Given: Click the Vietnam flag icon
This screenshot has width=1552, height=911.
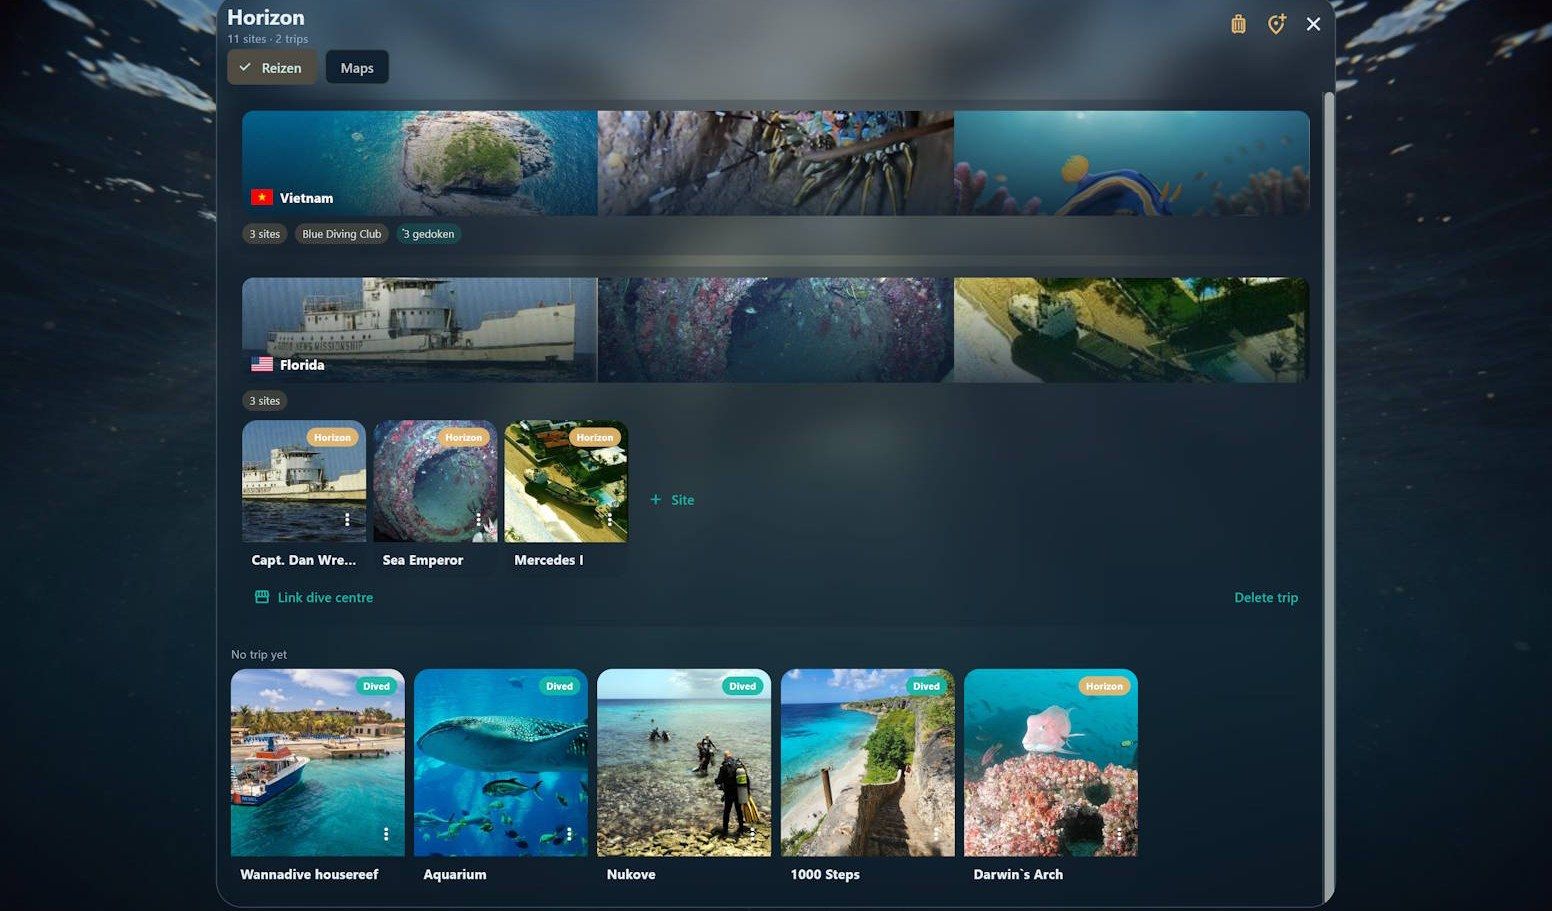Looking at the screenshot, I should [x=262, y=197].
